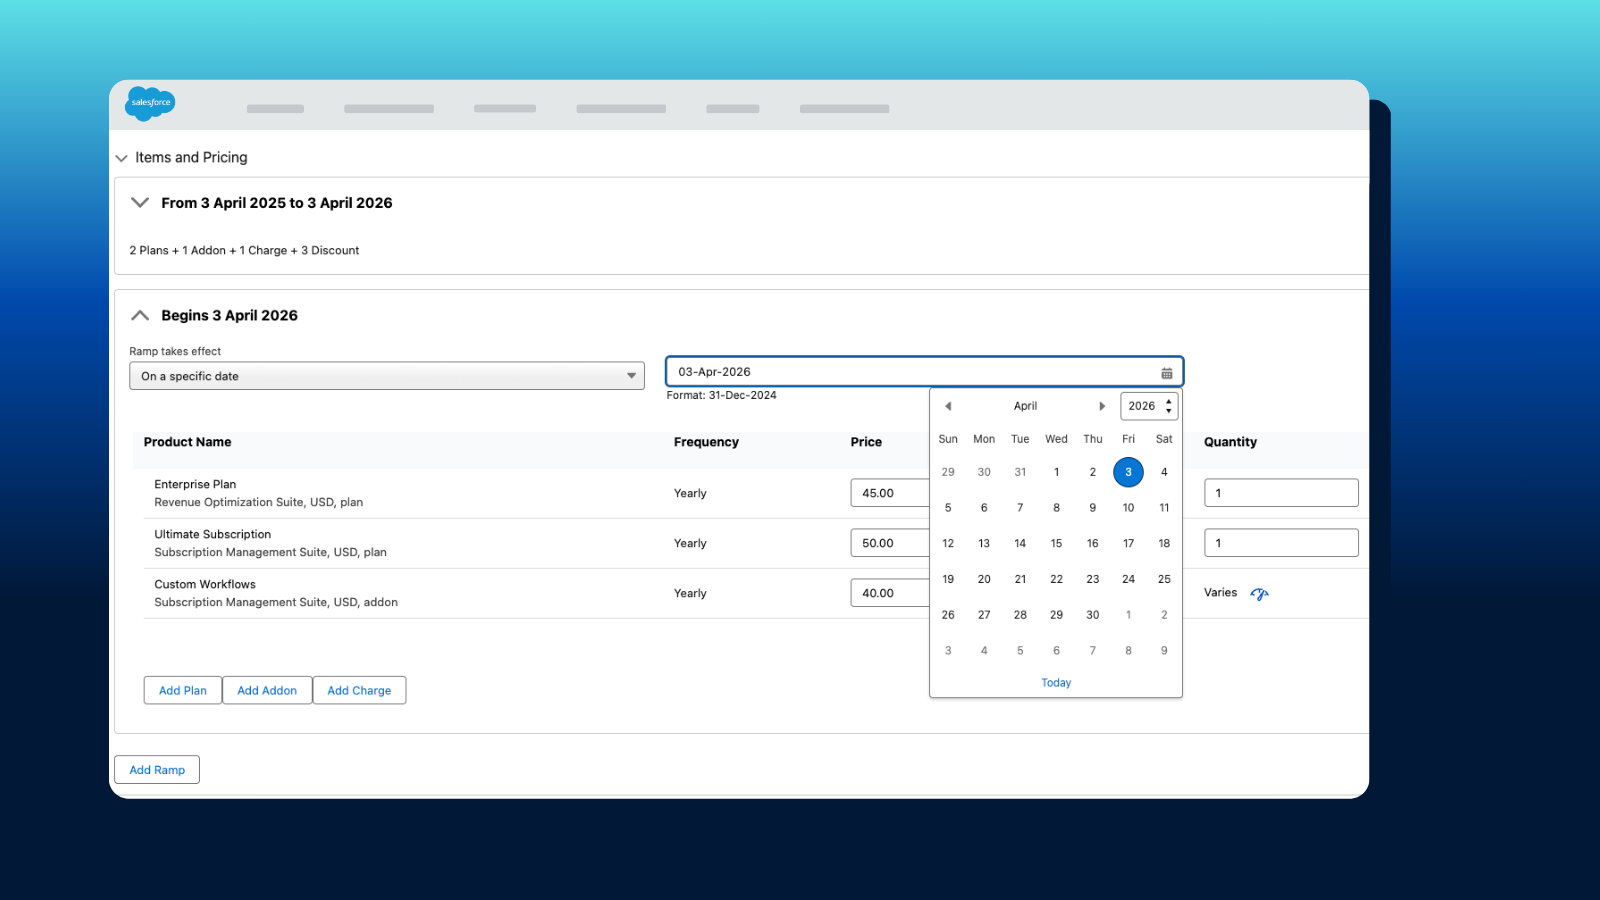Click the Add Plan button
The height and width of the screenshot is (900, 1600).
183,691
